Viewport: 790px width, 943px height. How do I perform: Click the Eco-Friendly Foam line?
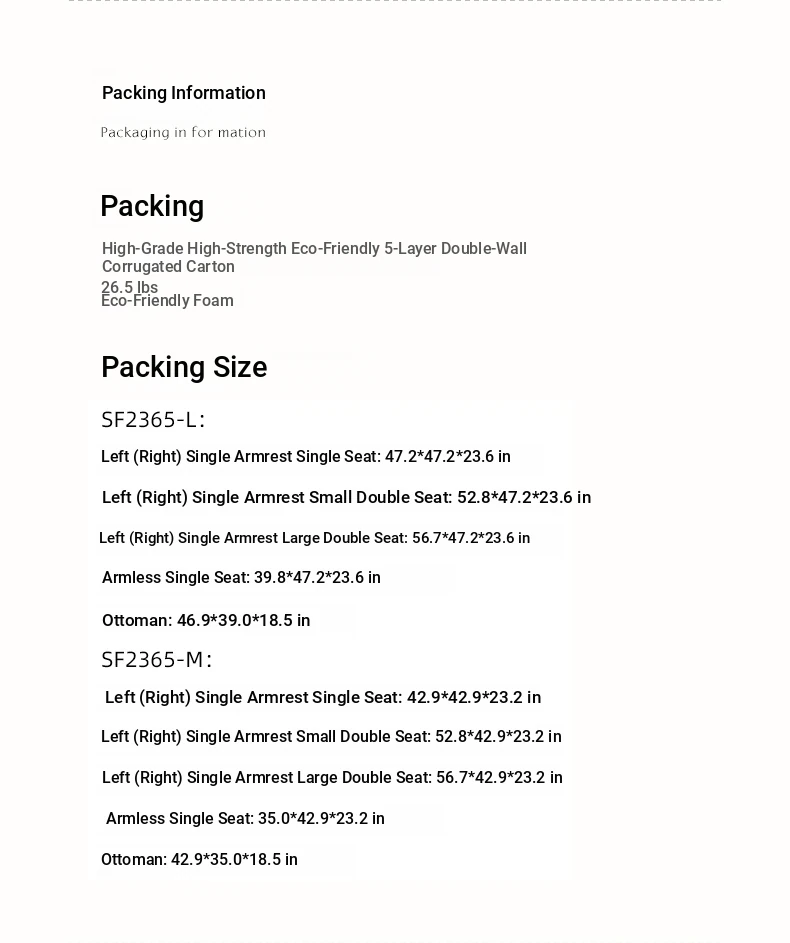point(167,301)
